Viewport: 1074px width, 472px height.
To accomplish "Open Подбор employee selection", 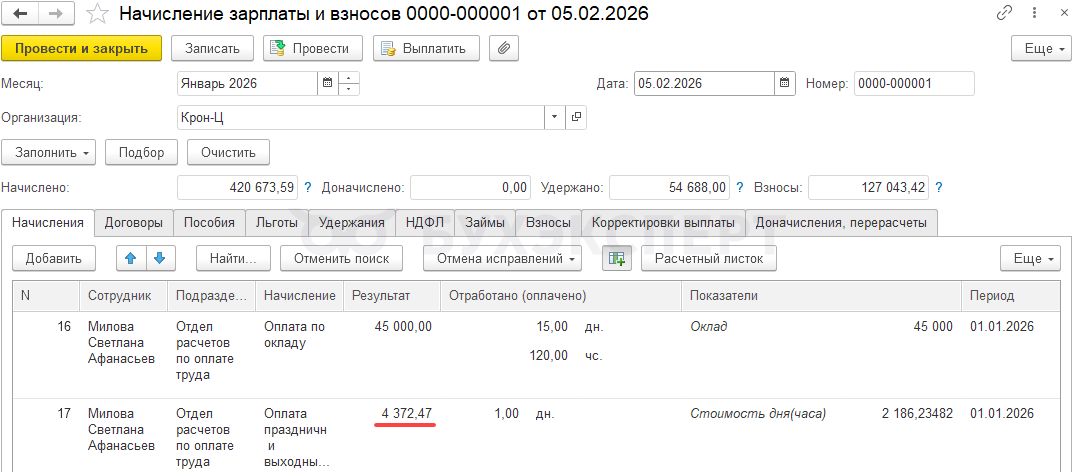I will [x=141, y=153].
